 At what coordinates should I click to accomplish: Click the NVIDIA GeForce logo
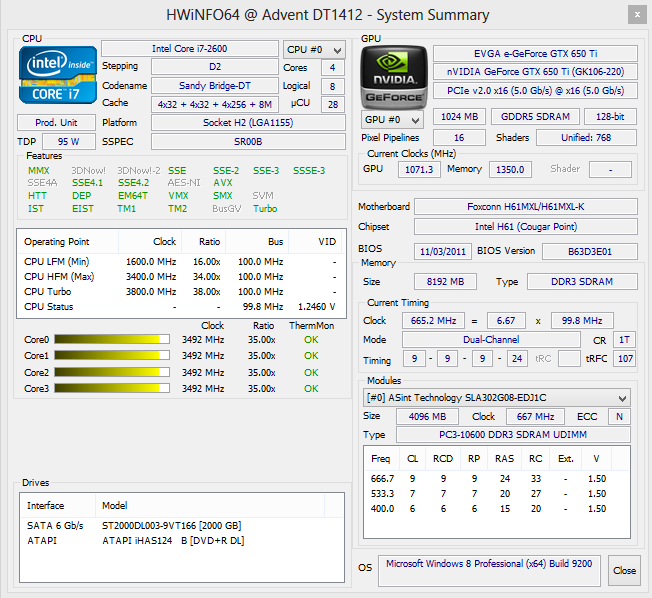[393, 77]
